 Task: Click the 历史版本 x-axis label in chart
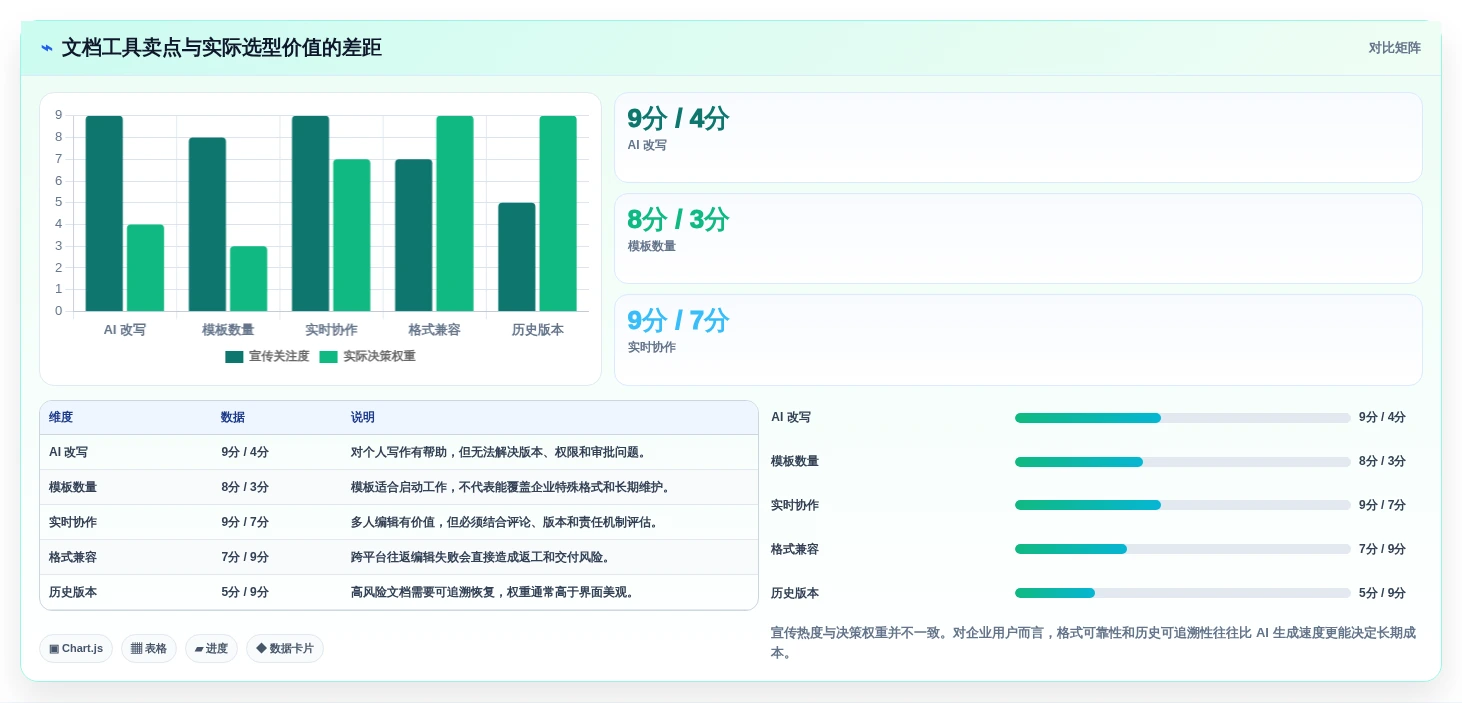coord(538,330)
